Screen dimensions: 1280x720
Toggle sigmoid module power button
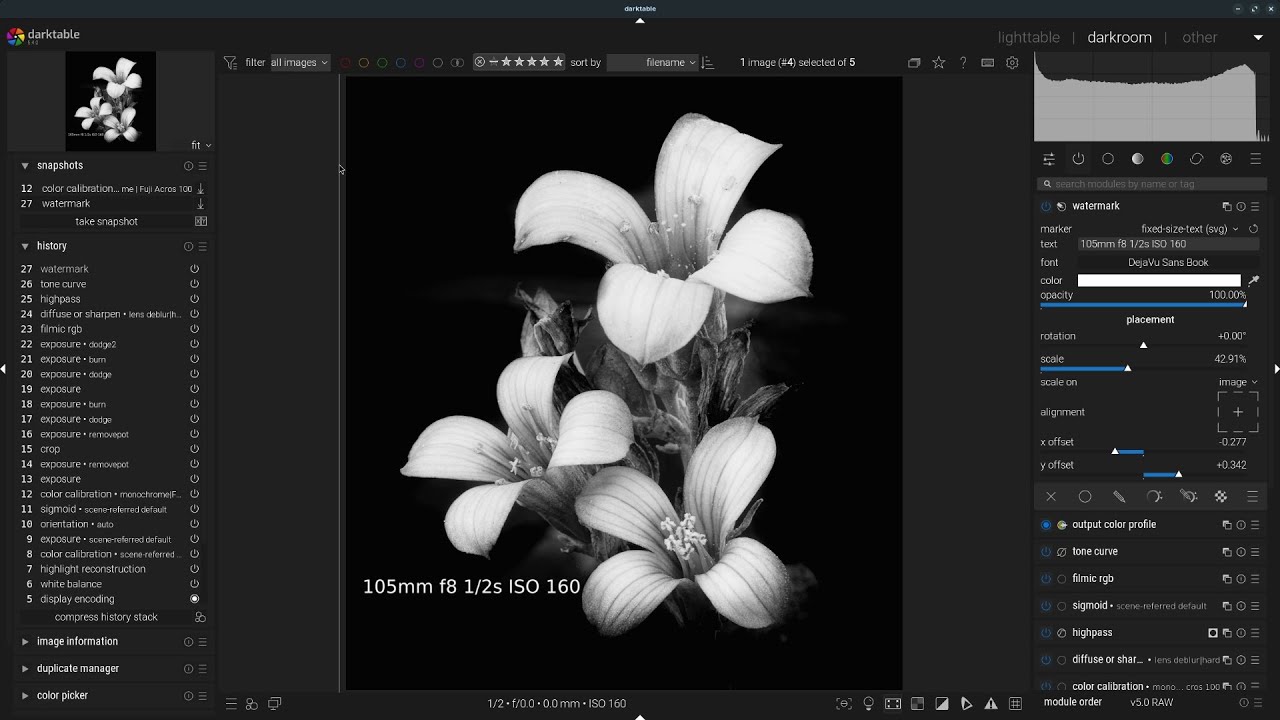(1046, 606)
